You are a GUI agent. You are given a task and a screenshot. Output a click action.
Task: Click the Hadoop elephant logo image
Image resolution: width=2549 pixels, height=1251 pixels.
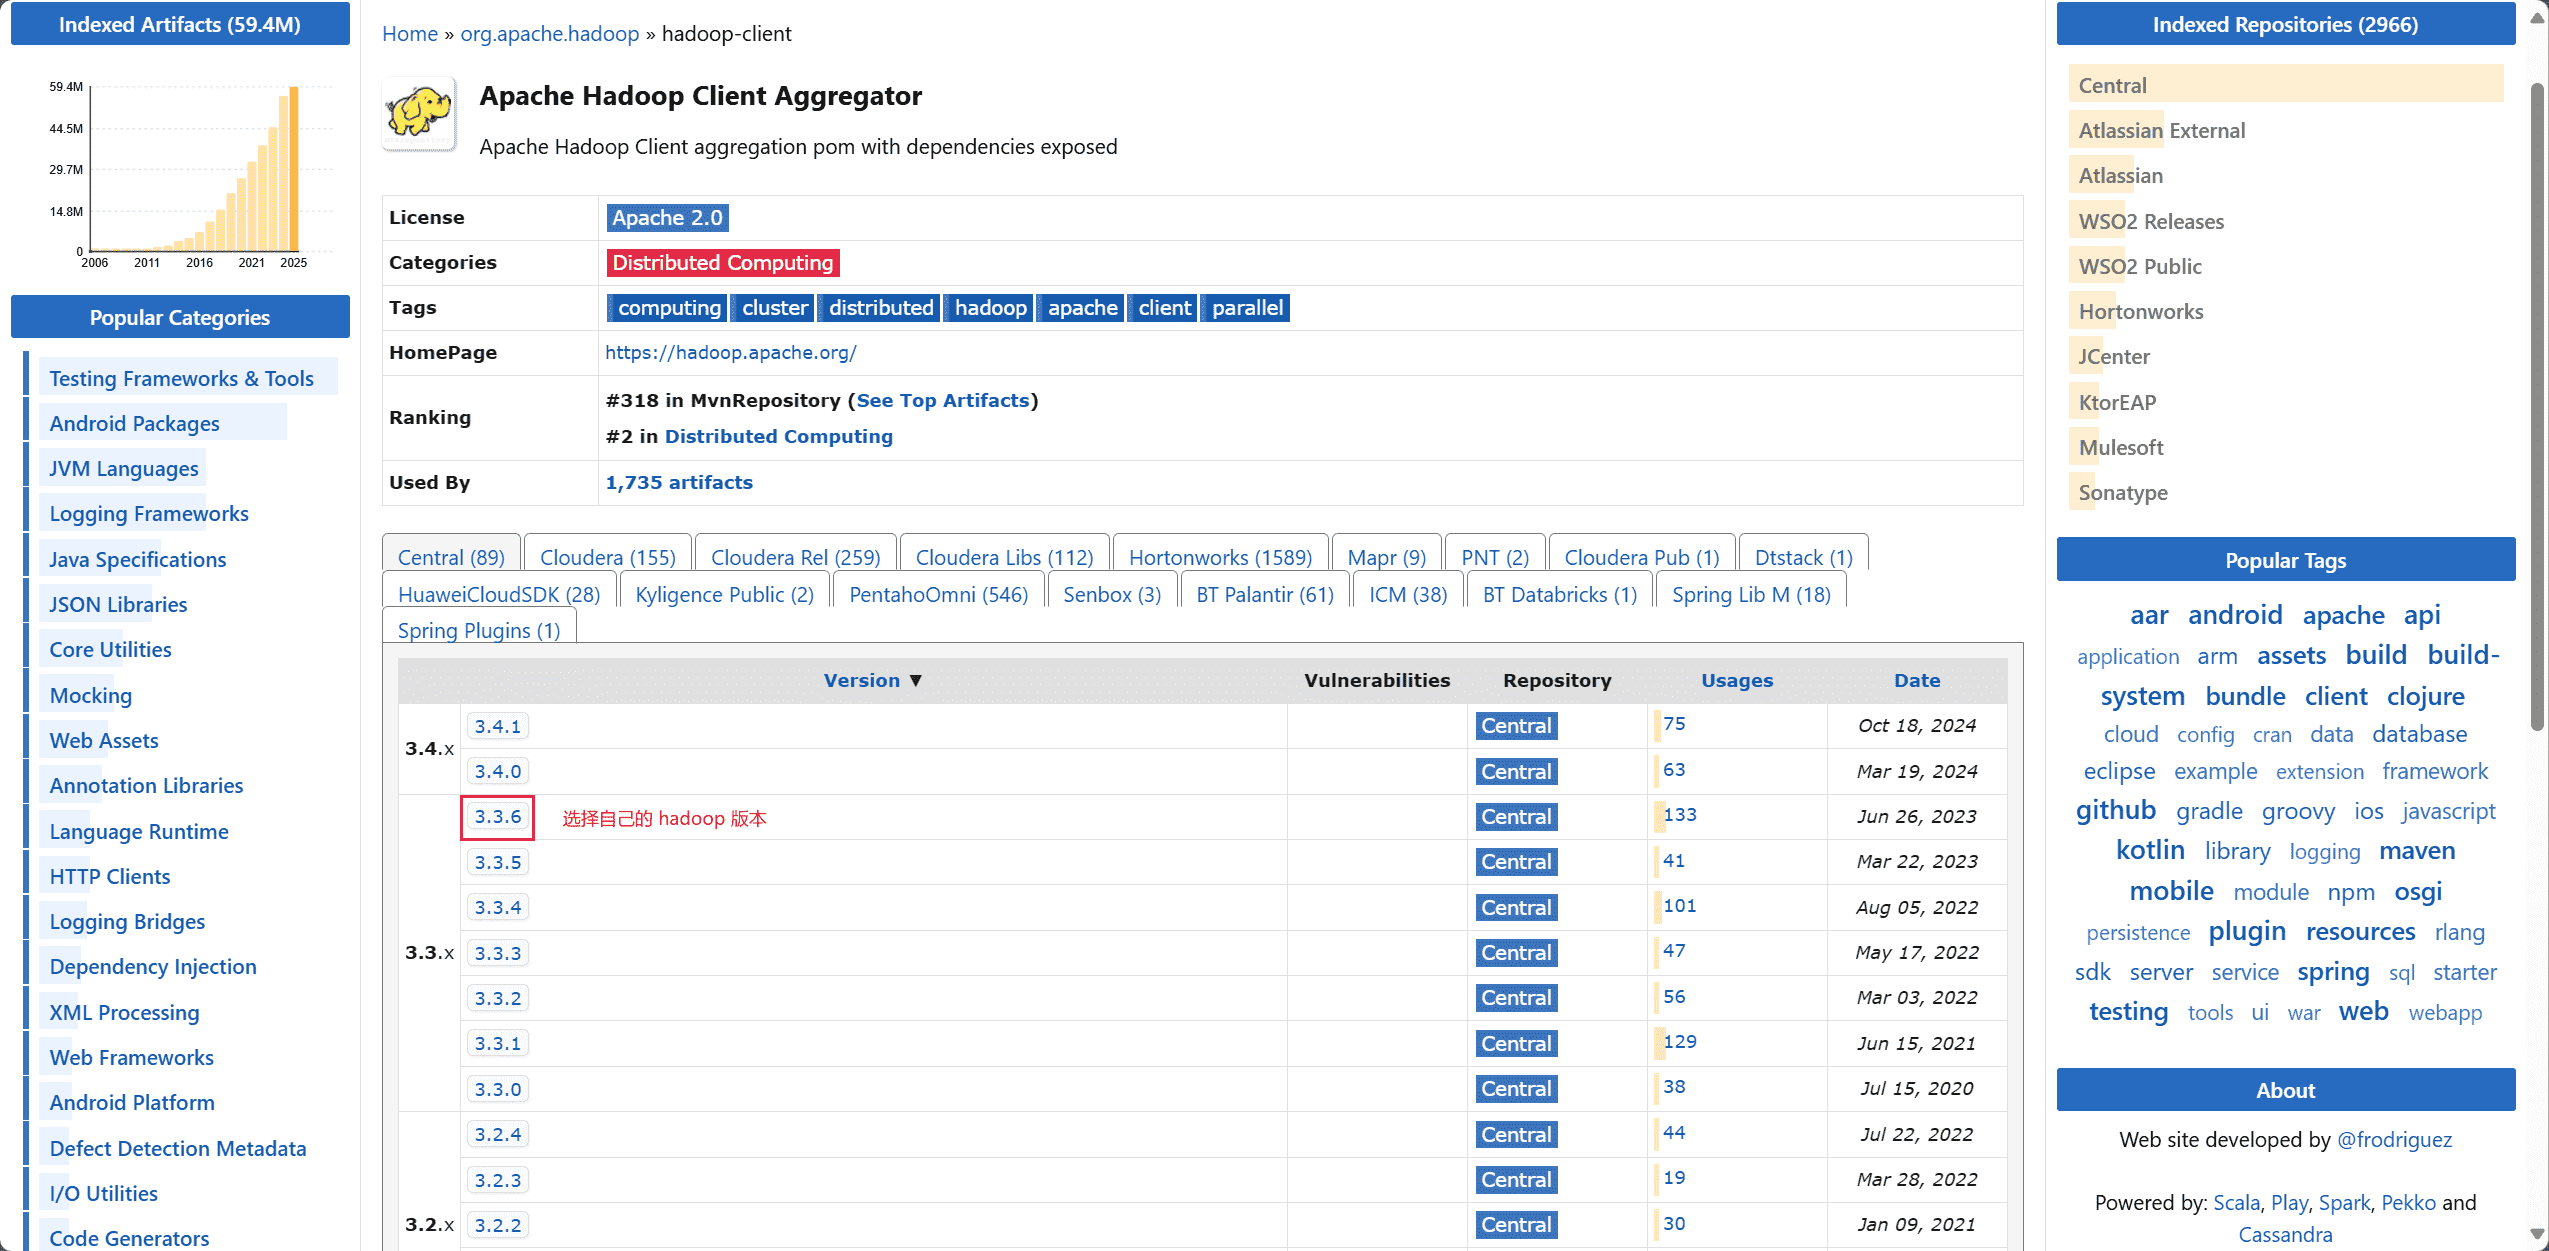(419, 113)
